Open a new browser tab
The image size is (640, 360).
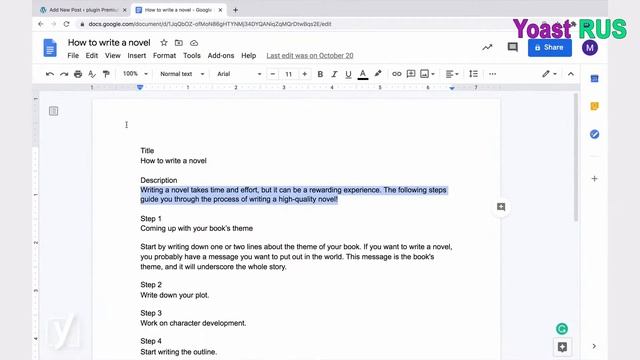pyautogui.click(x=236, y=10)
